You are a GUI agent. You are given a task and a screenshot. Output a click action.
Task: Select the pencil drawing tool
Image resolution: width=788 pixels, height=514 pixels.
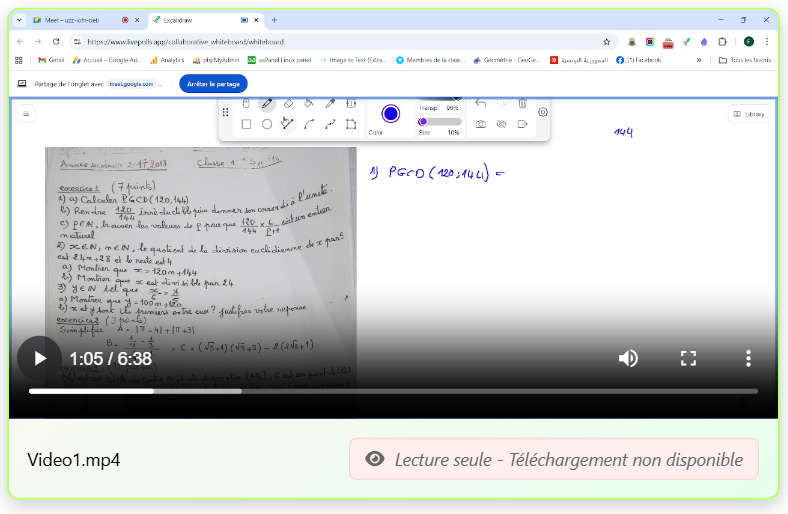tap(267, 104)
